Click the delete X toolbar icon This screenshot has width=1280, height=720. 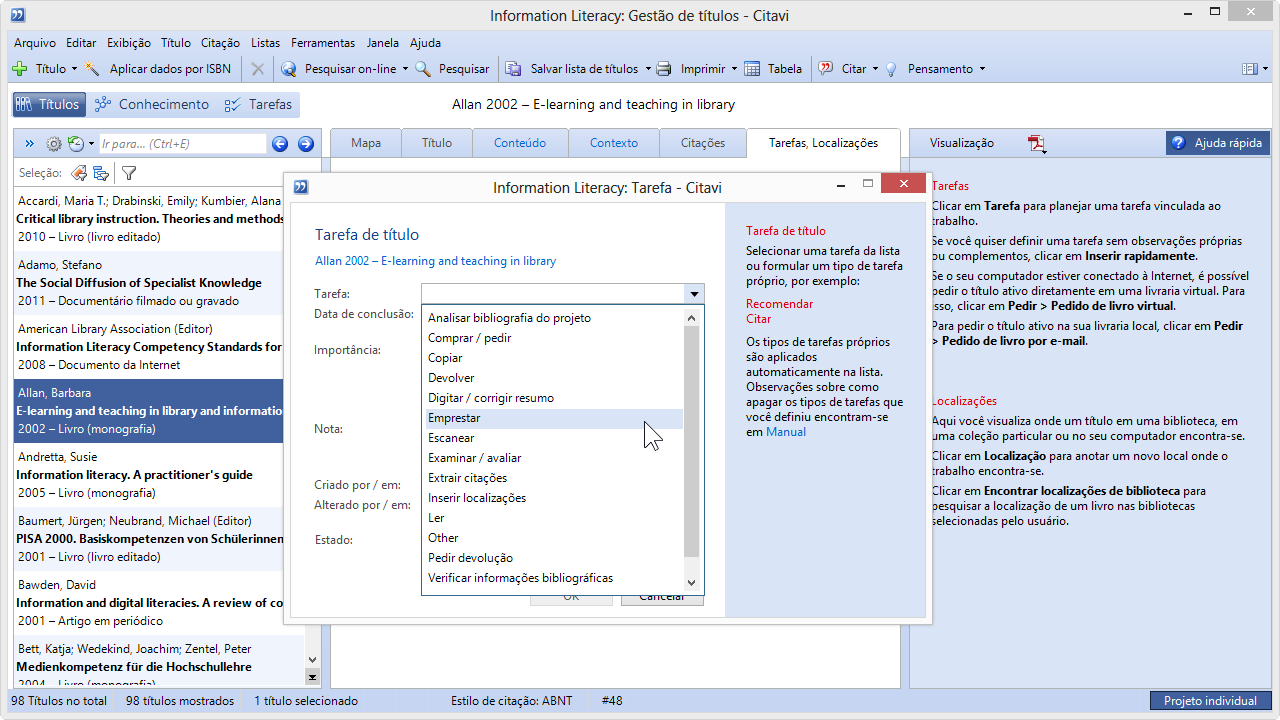click(x=258, y=69)
